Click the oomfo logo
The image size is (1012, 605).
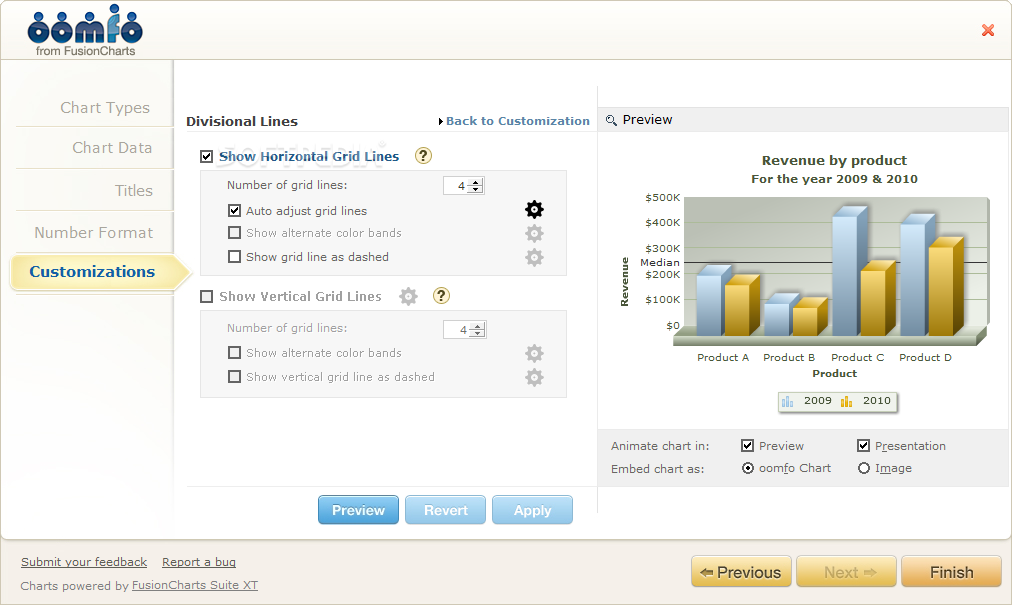(85, 31)
